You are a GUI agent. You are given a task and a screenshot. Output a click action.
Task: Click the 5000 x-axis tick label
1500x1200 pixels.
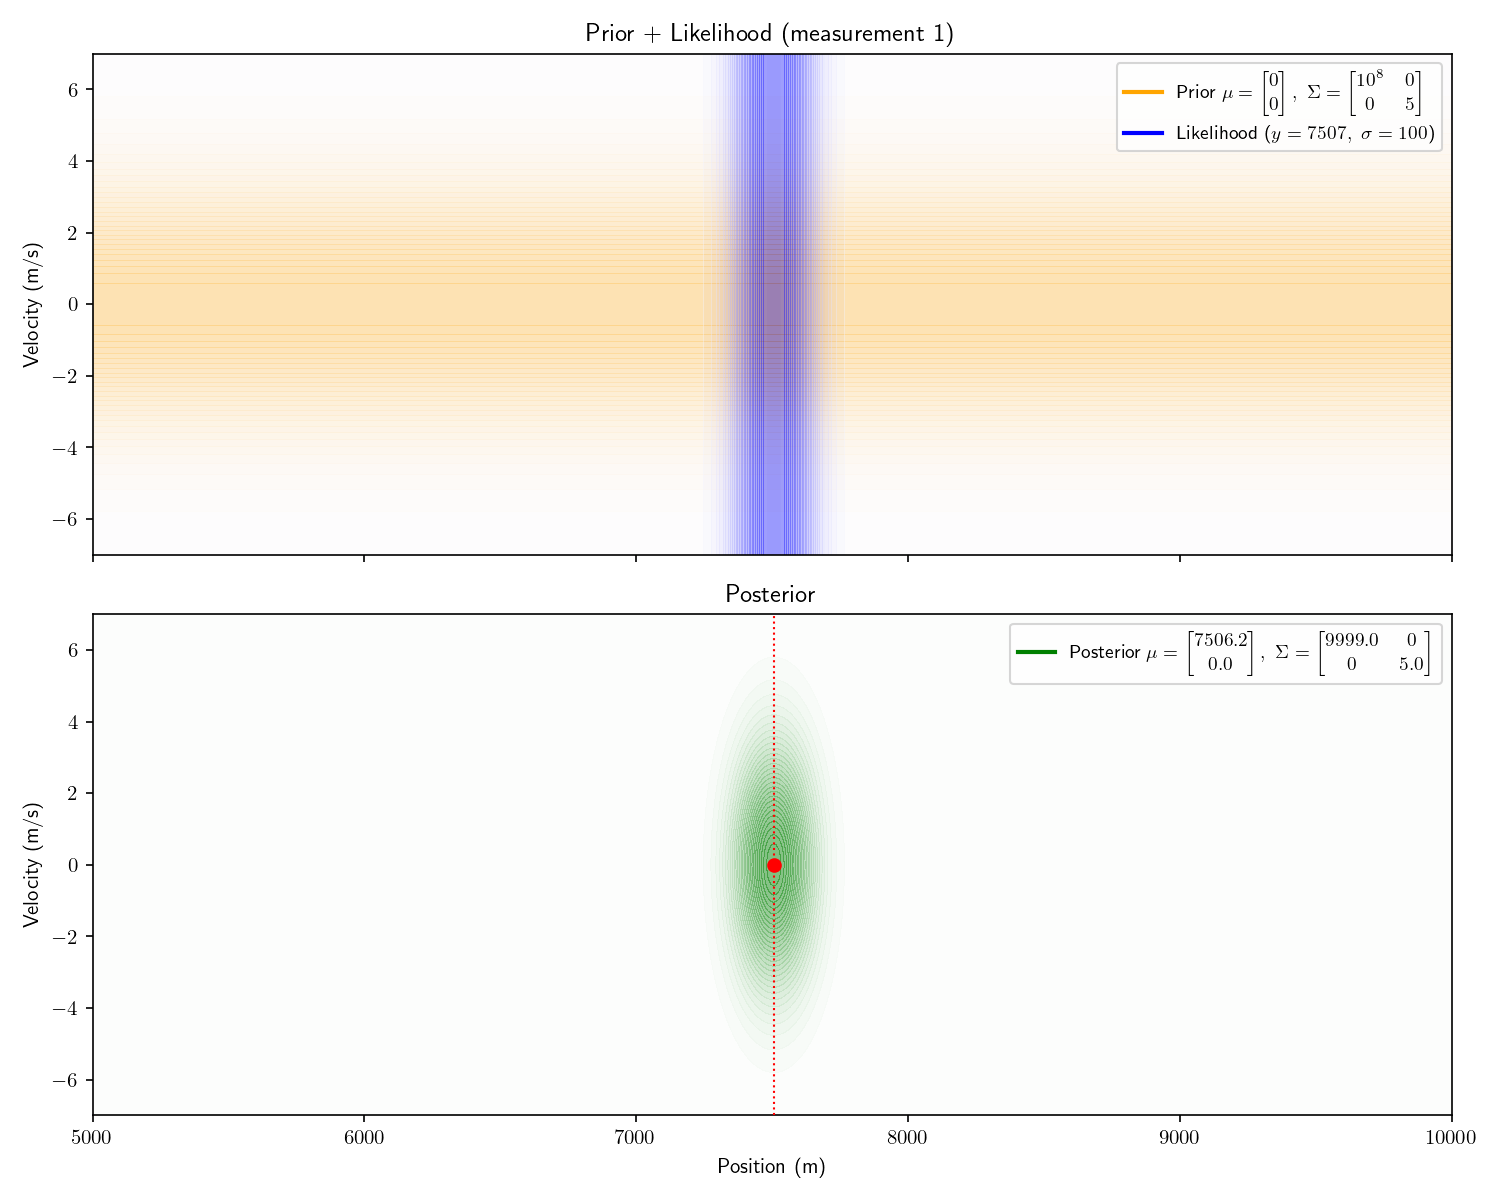point(92,1137)
